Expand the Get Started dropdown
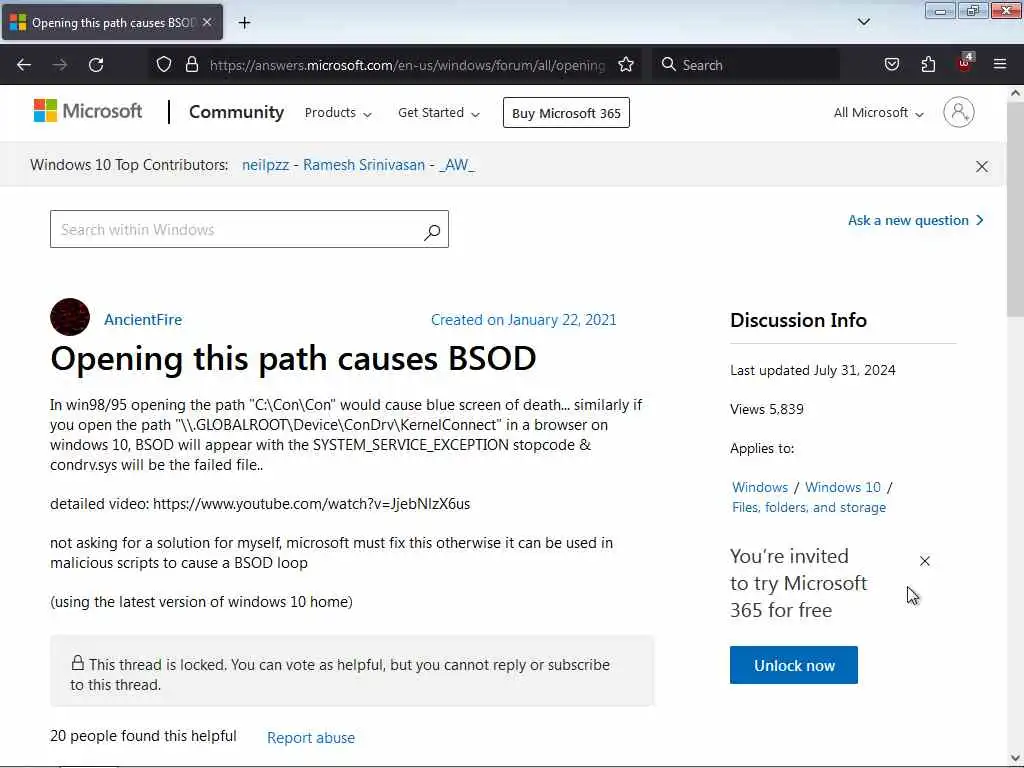The image size is (1024, 768). (x=439, y=113)
